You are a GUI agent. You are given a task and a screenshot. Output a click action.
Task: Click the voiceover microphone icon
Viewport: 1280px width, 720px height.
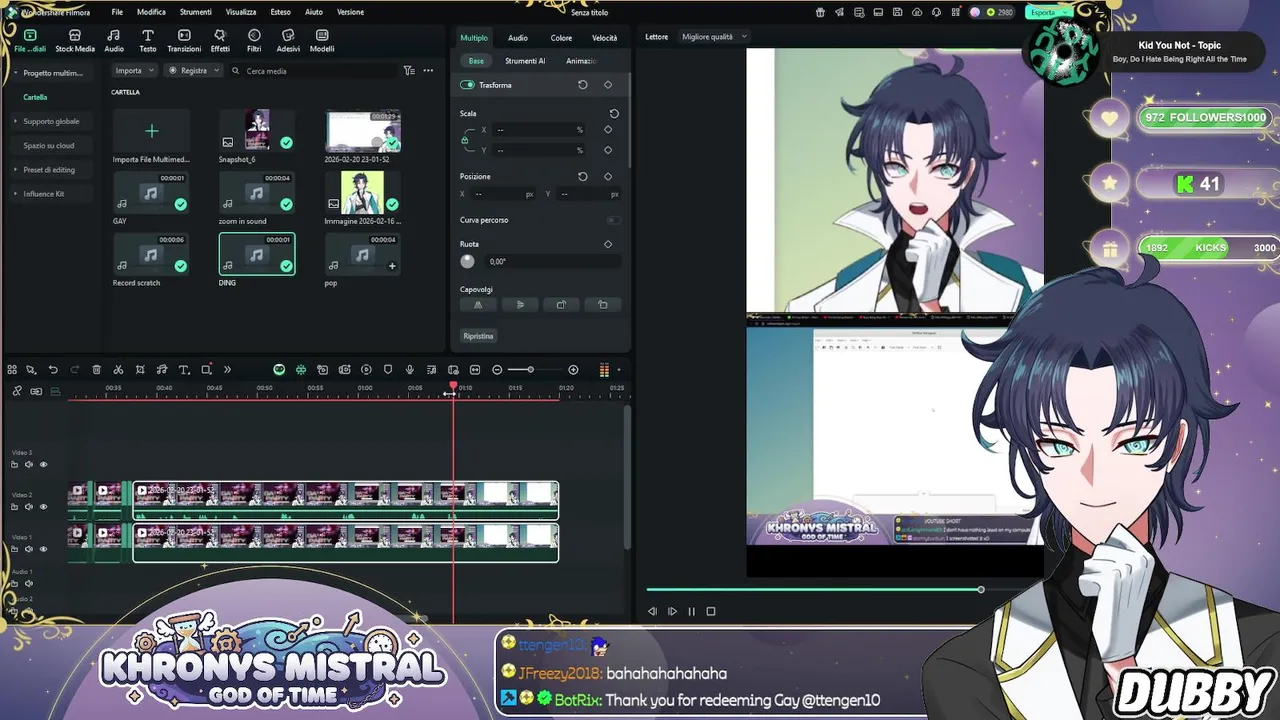click(x=410, y=370)
